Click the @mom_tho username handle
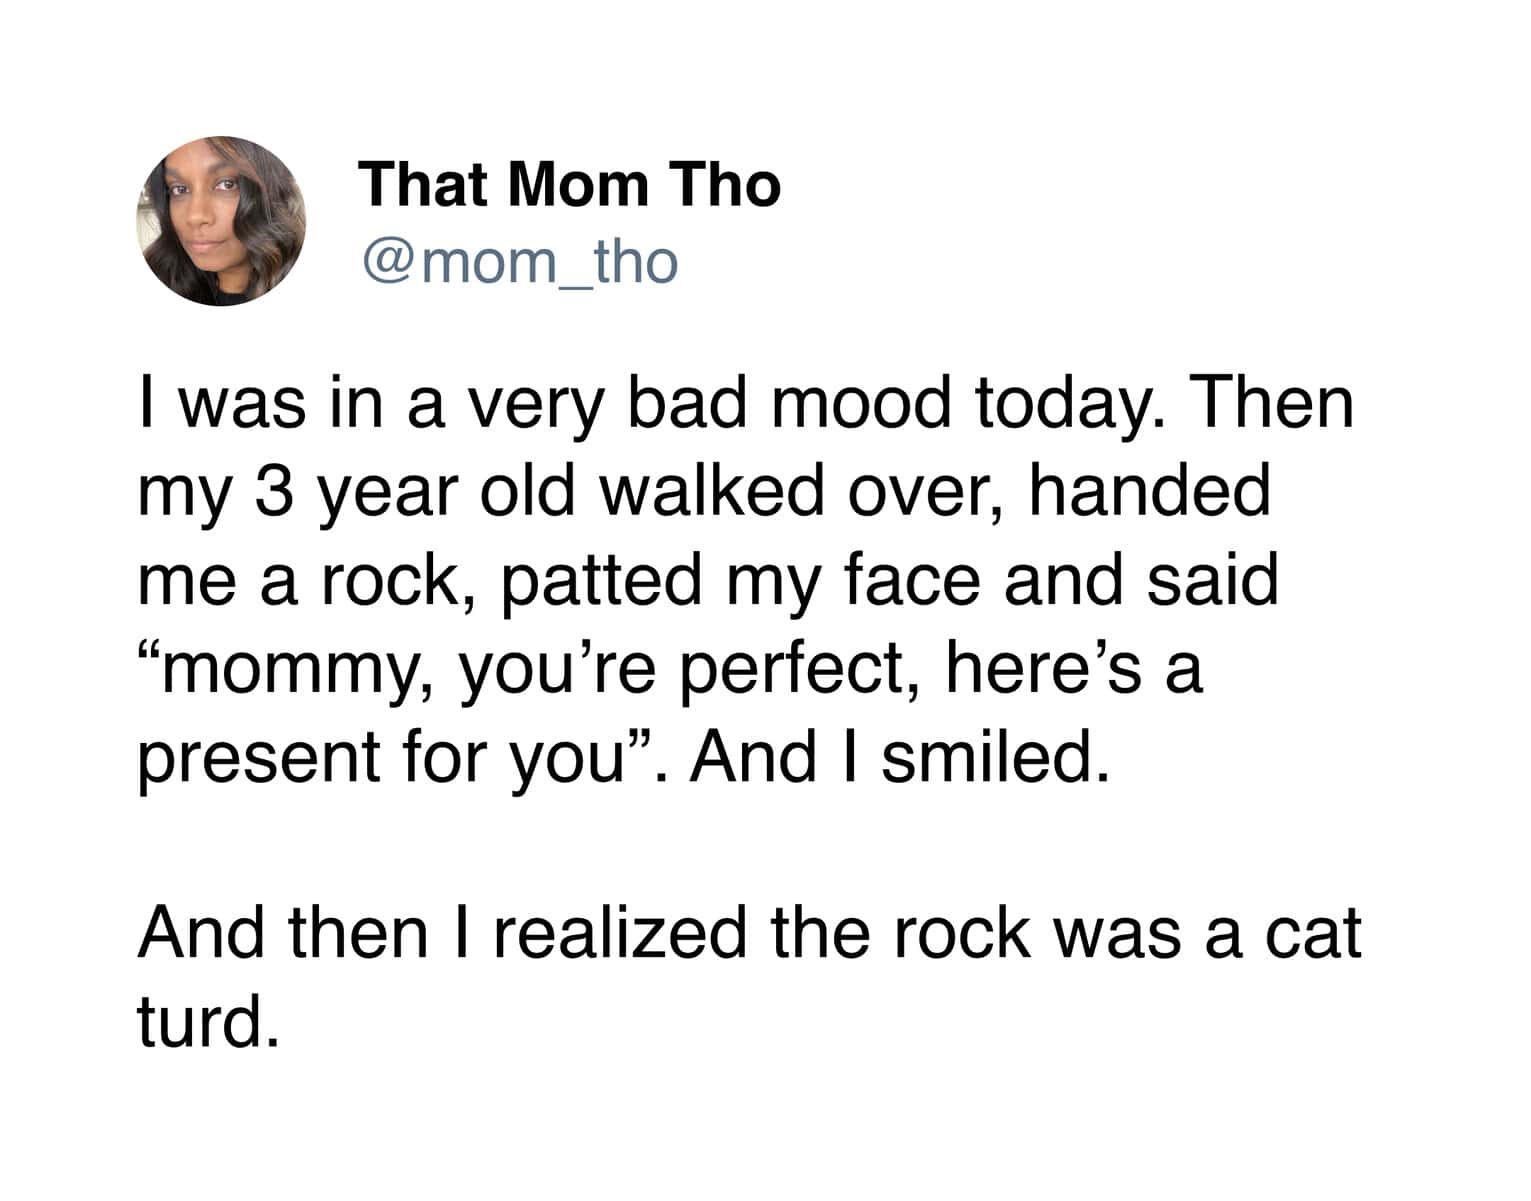 pyautogui.click(x=520, y=262)
